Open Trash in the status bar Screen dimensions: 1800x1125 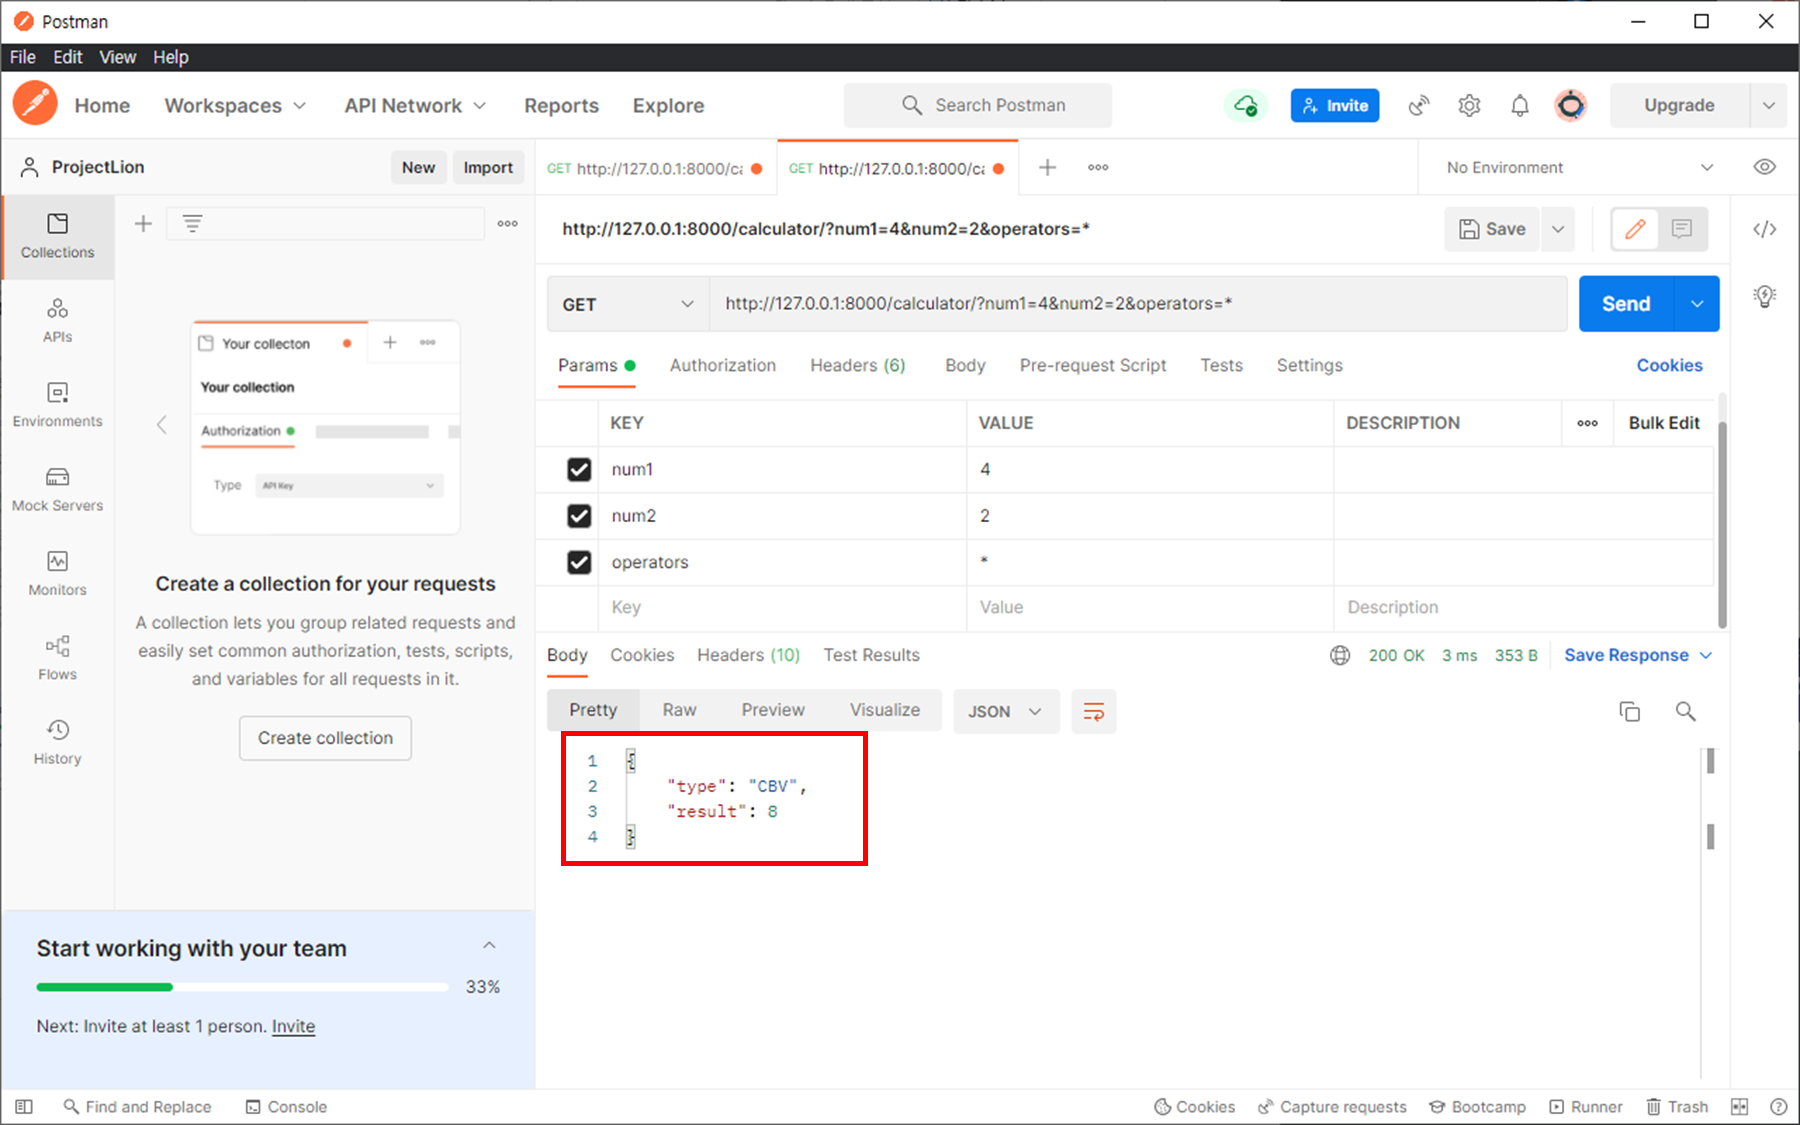[x=1677, y=1106]
